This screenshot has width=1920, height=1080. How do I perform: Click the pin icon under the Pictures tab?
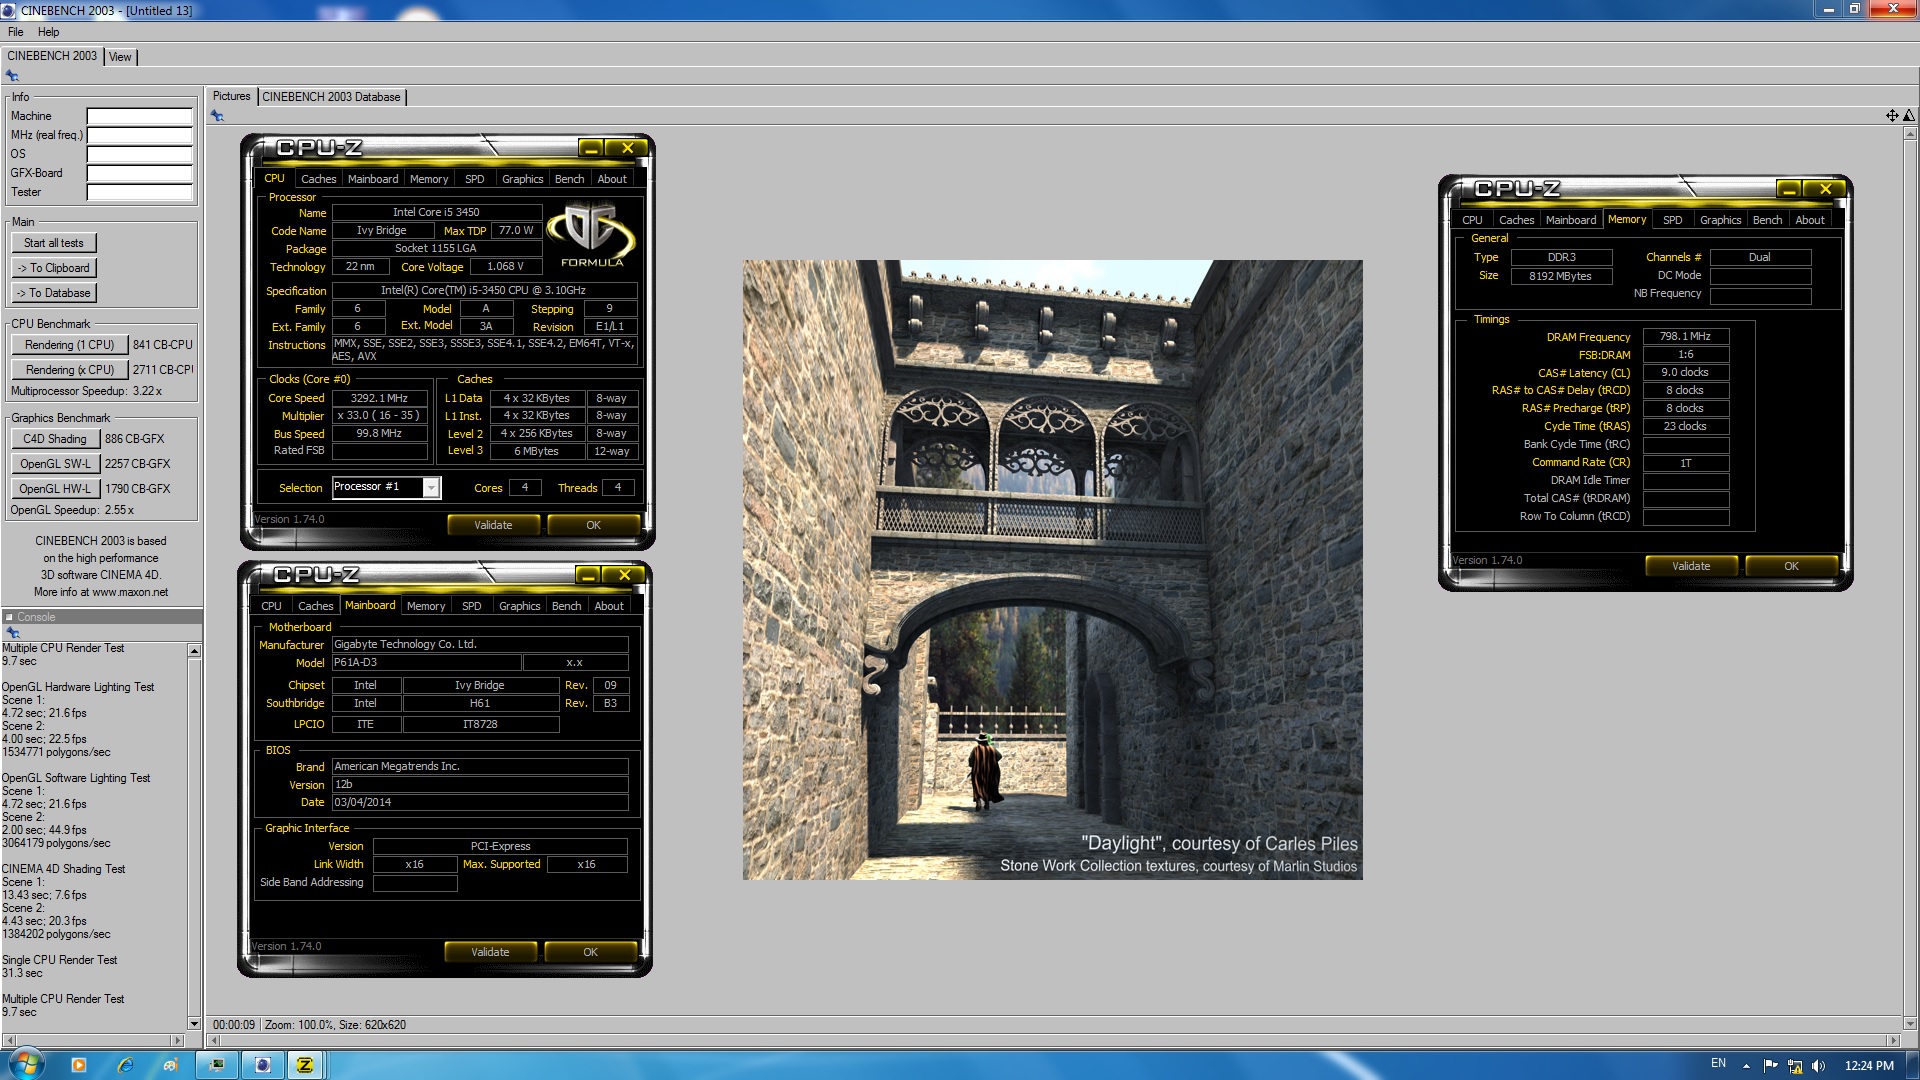[217, 116]
